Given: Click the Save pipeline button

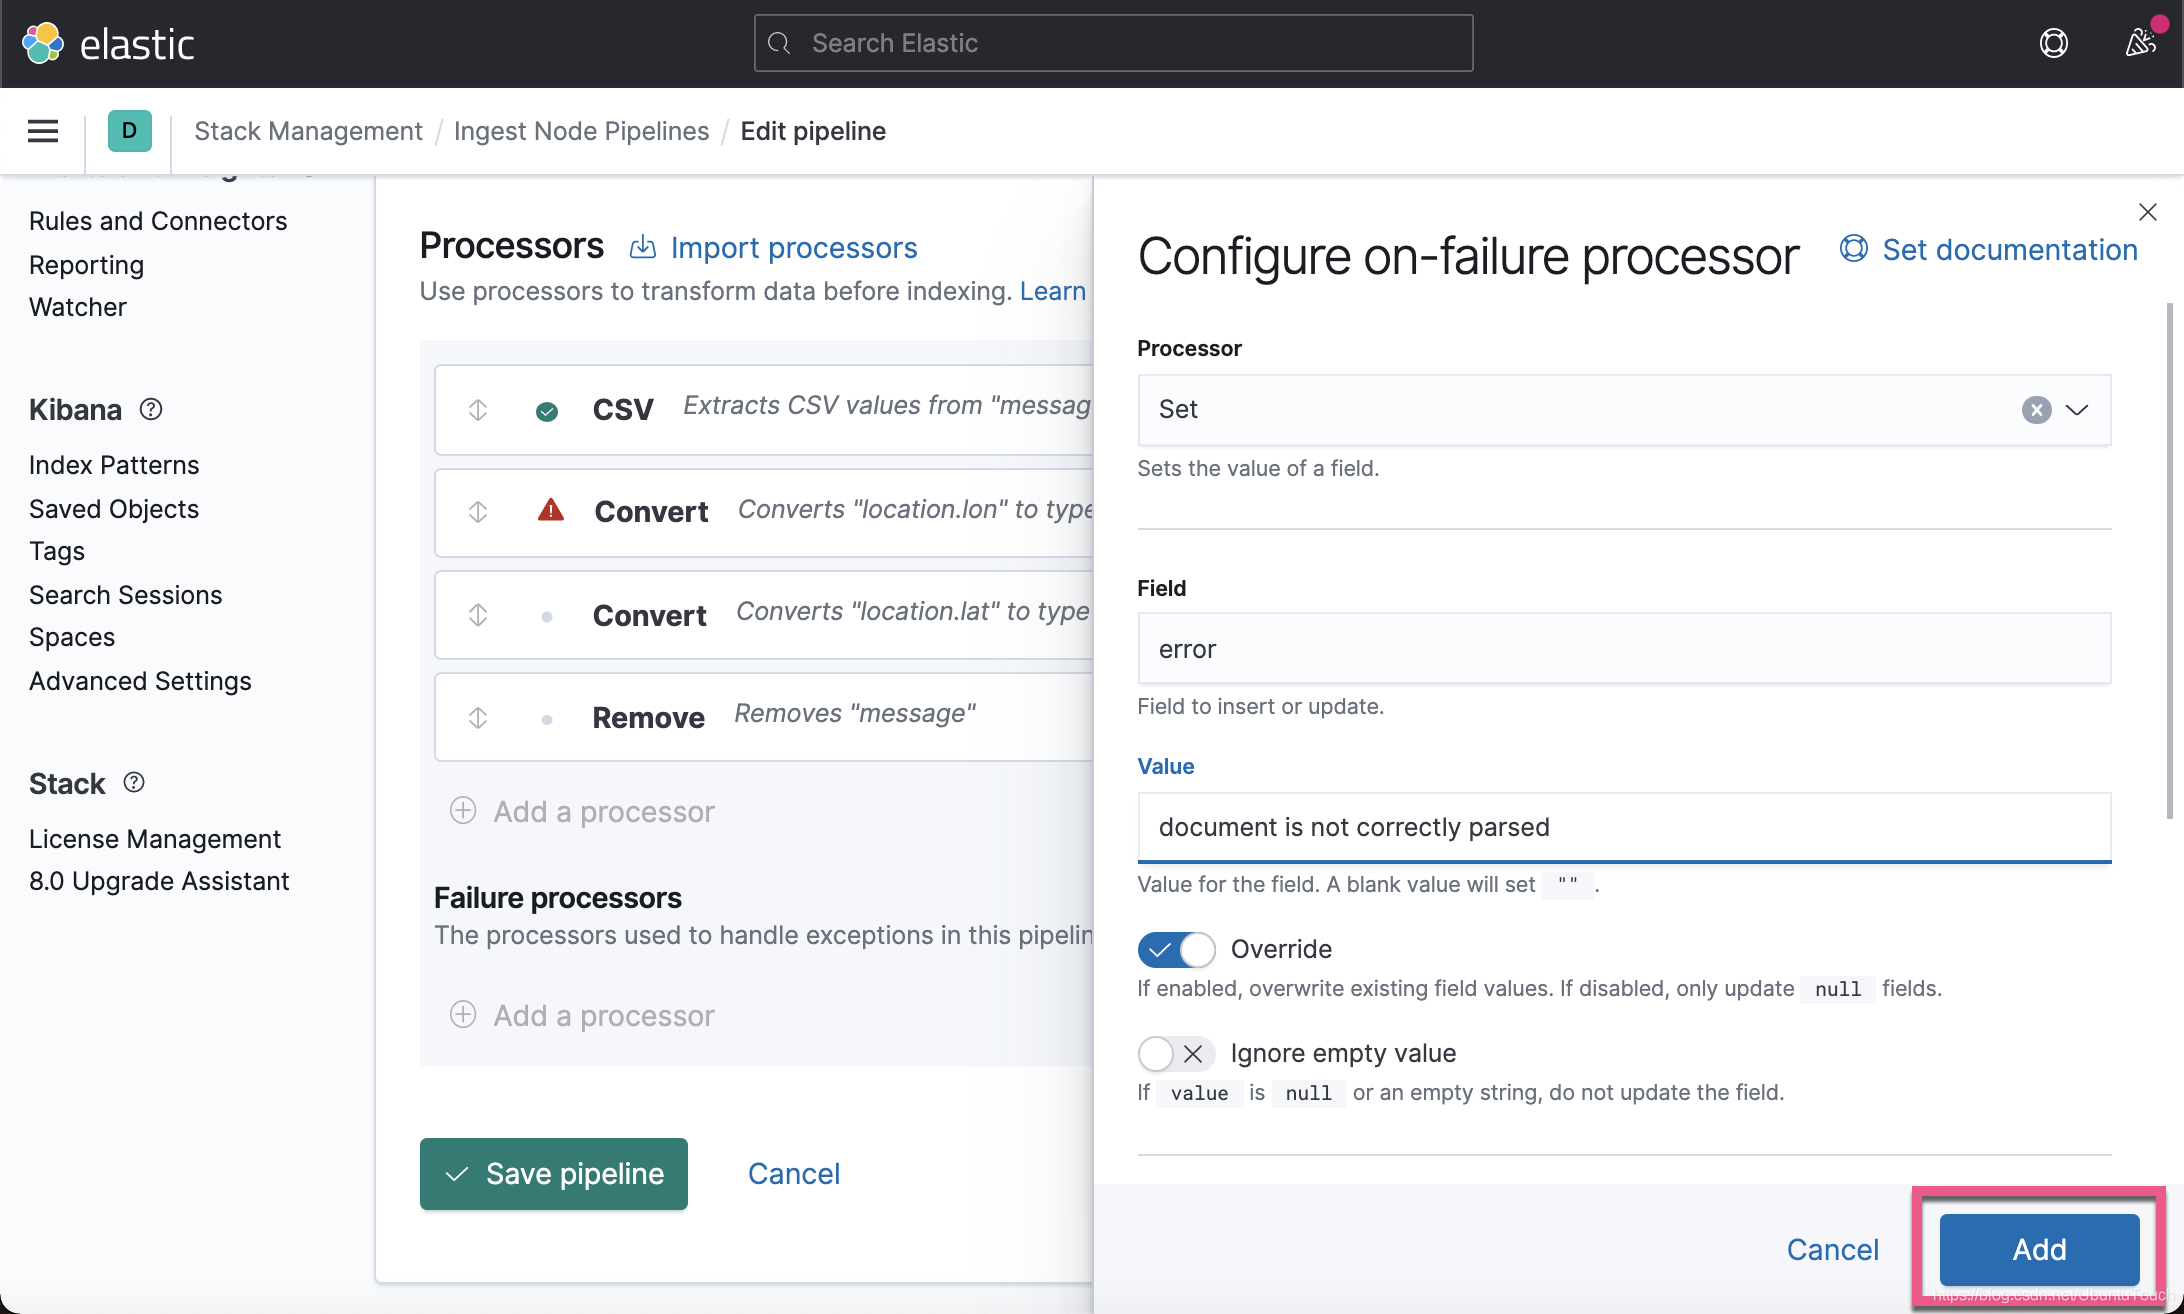Looking at the screenshot, I should 553,1173.
